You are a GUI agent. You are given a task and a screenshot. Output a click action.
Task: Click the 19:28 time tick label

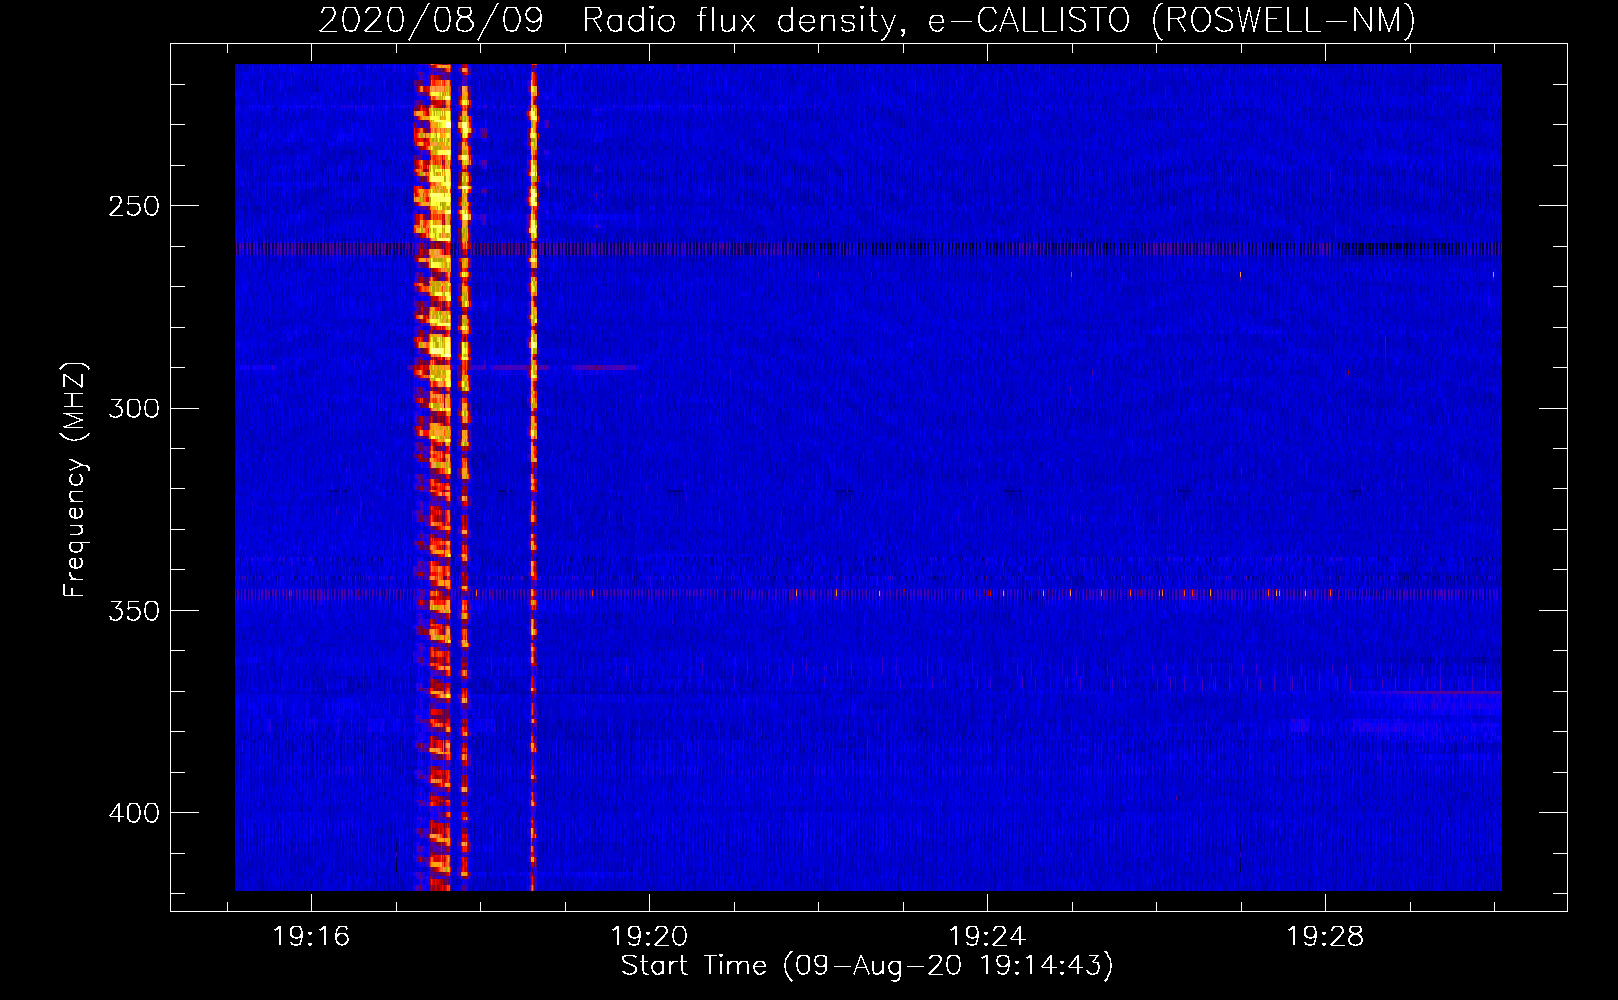(1325, 937)
